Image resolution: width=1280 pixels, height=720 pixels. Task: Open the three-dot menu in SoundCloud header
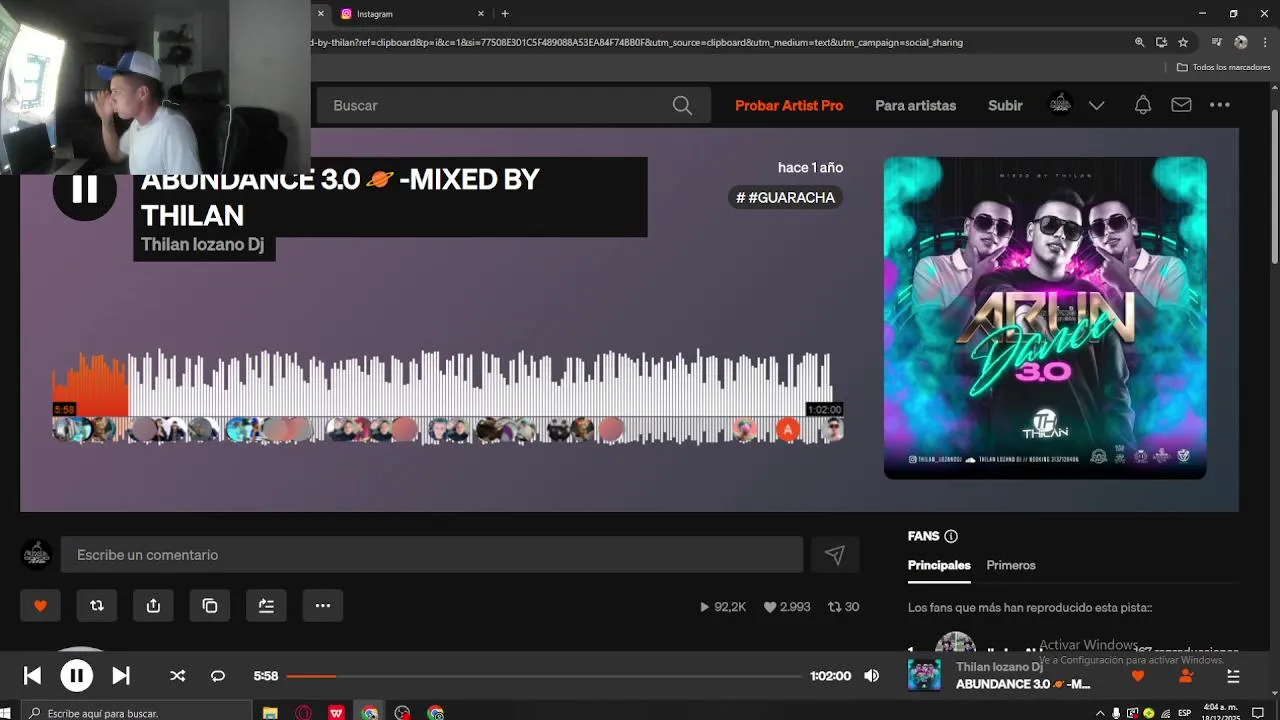(x=1220, y=105)
